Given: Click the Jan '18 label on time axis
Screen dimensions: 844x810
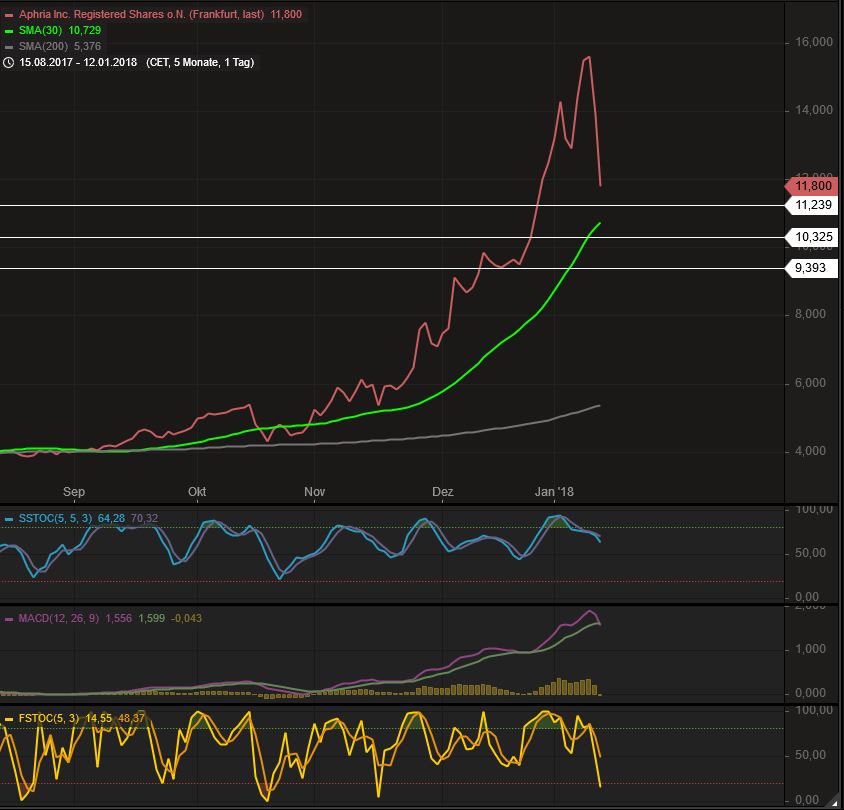Looking at the screenshot, I should 554,492.
